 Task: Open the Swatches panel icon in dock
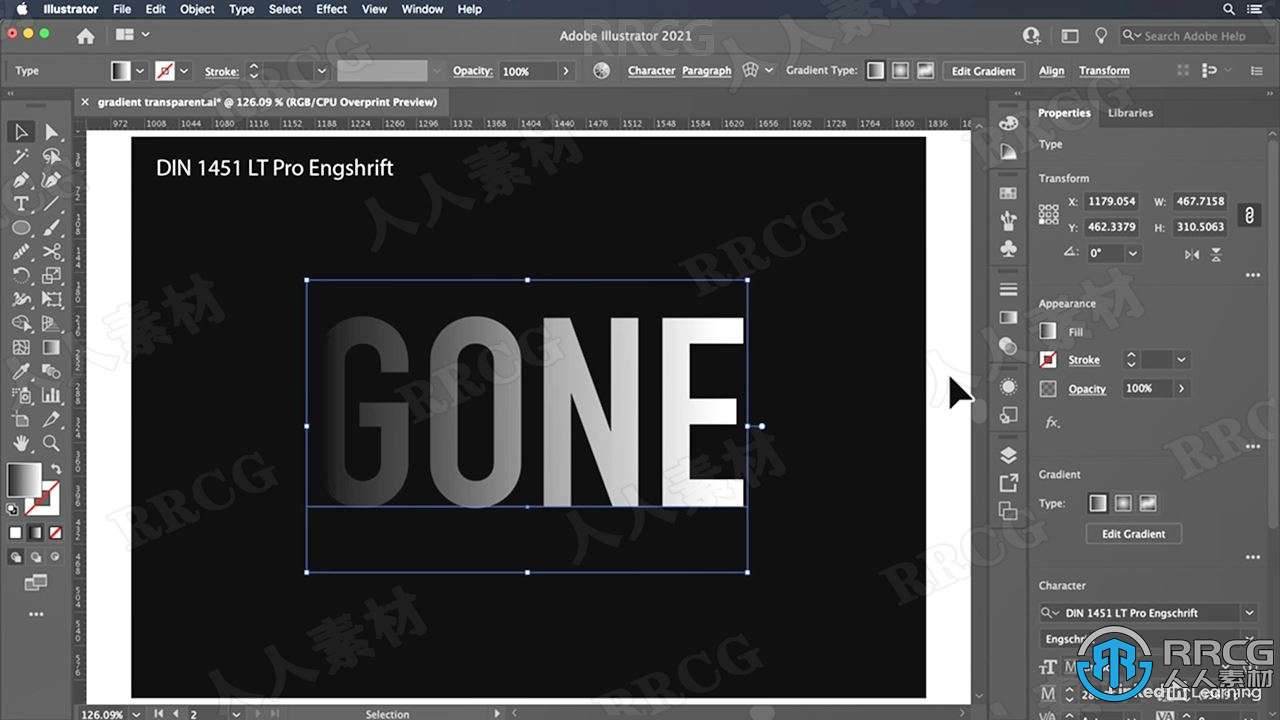[1008, 193]
